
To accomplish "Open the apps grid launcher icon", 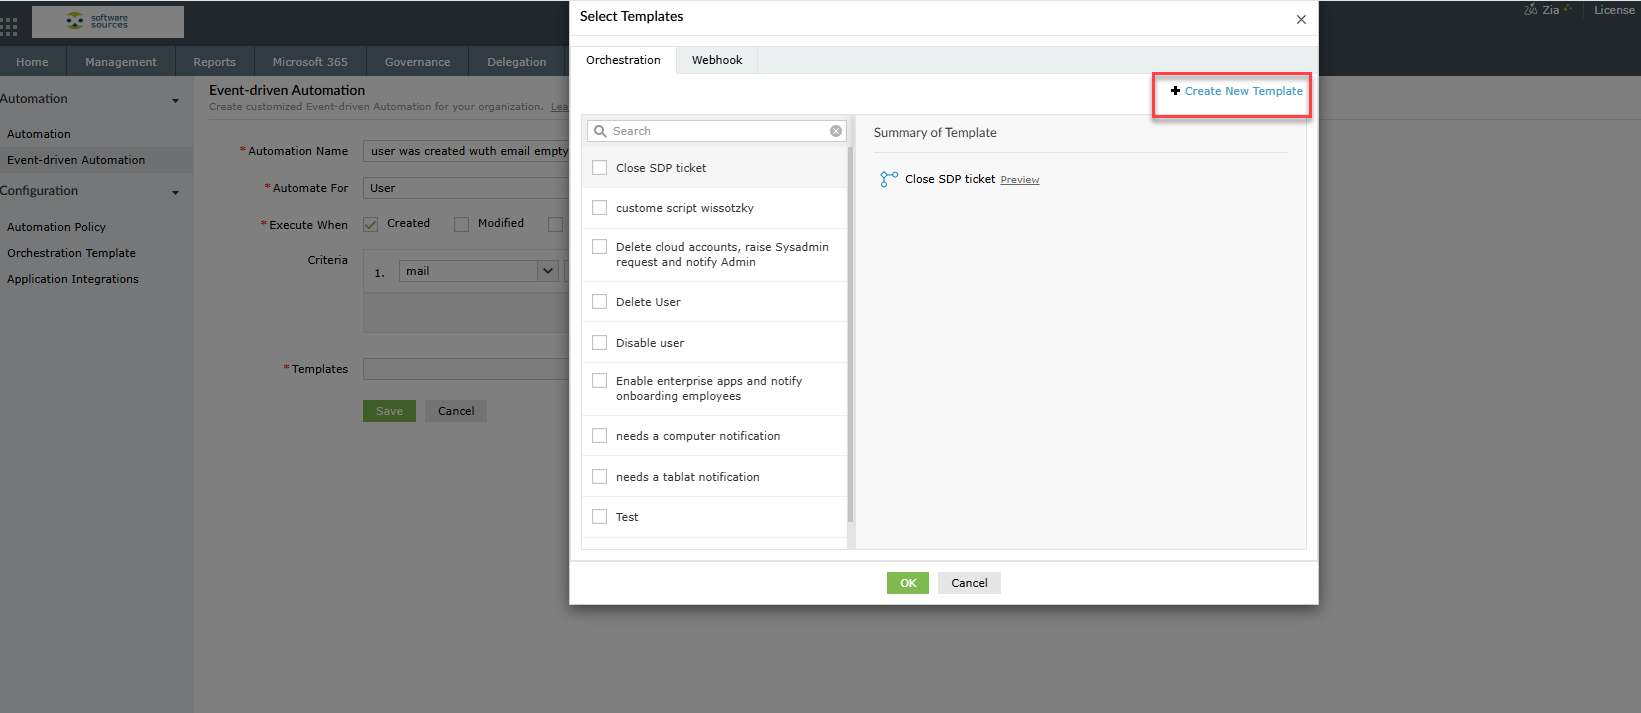I will click(x=9, y=25).
